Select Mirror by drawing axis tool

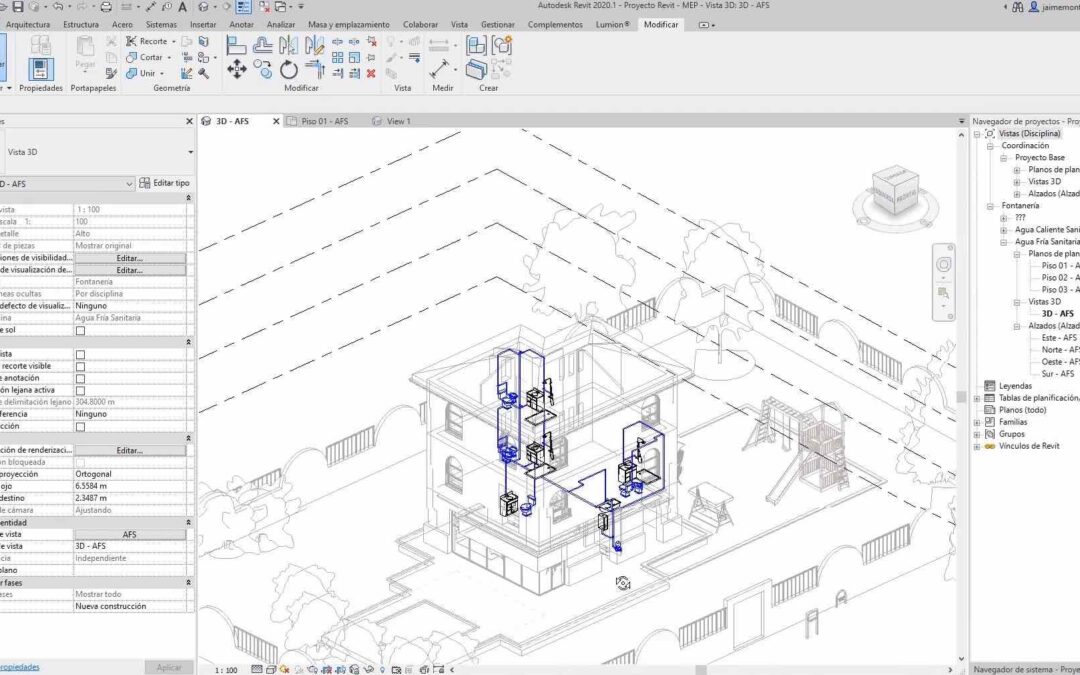click(314, 45)
